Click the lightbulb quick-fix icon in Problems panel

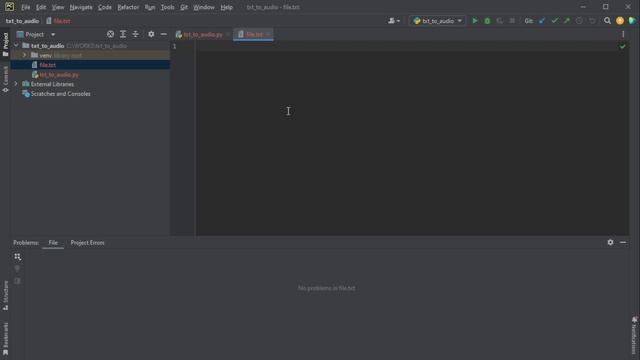(17, 269)
